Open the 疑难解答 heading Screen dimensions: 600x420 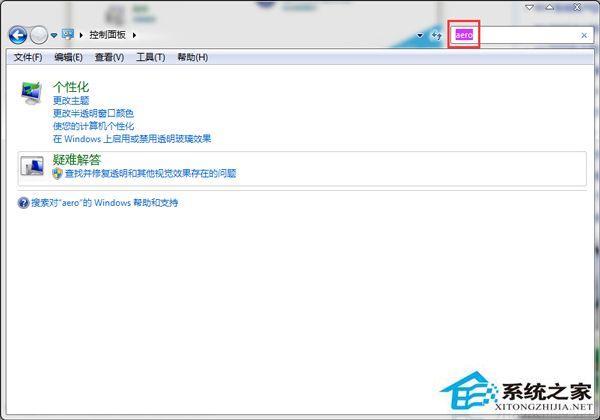(77, 160)
